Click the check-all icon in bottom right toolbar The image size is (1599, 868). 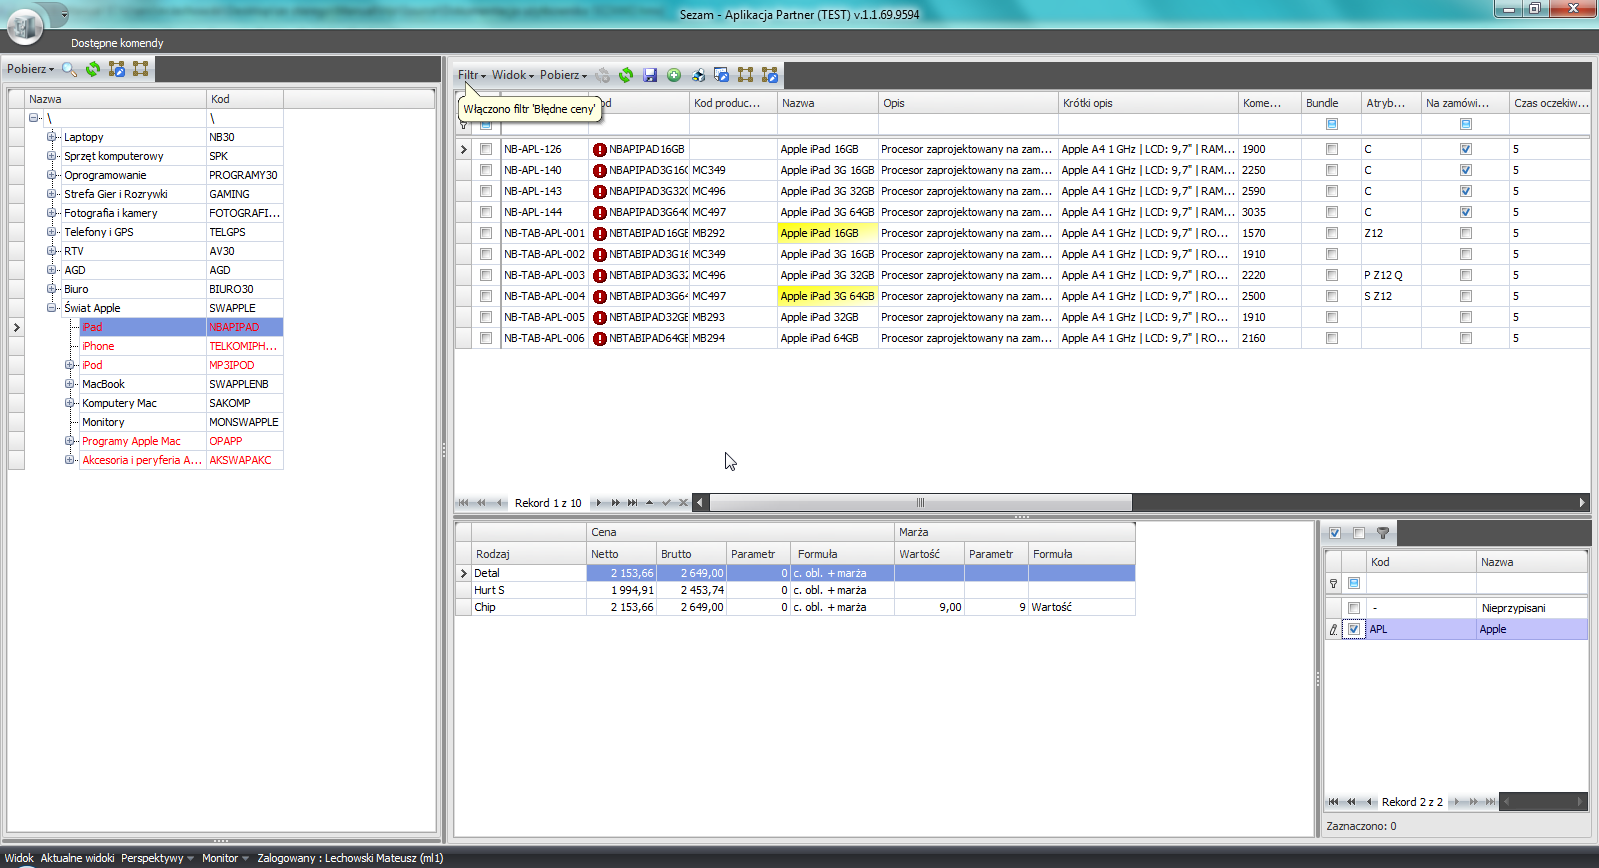(1335, 533)
